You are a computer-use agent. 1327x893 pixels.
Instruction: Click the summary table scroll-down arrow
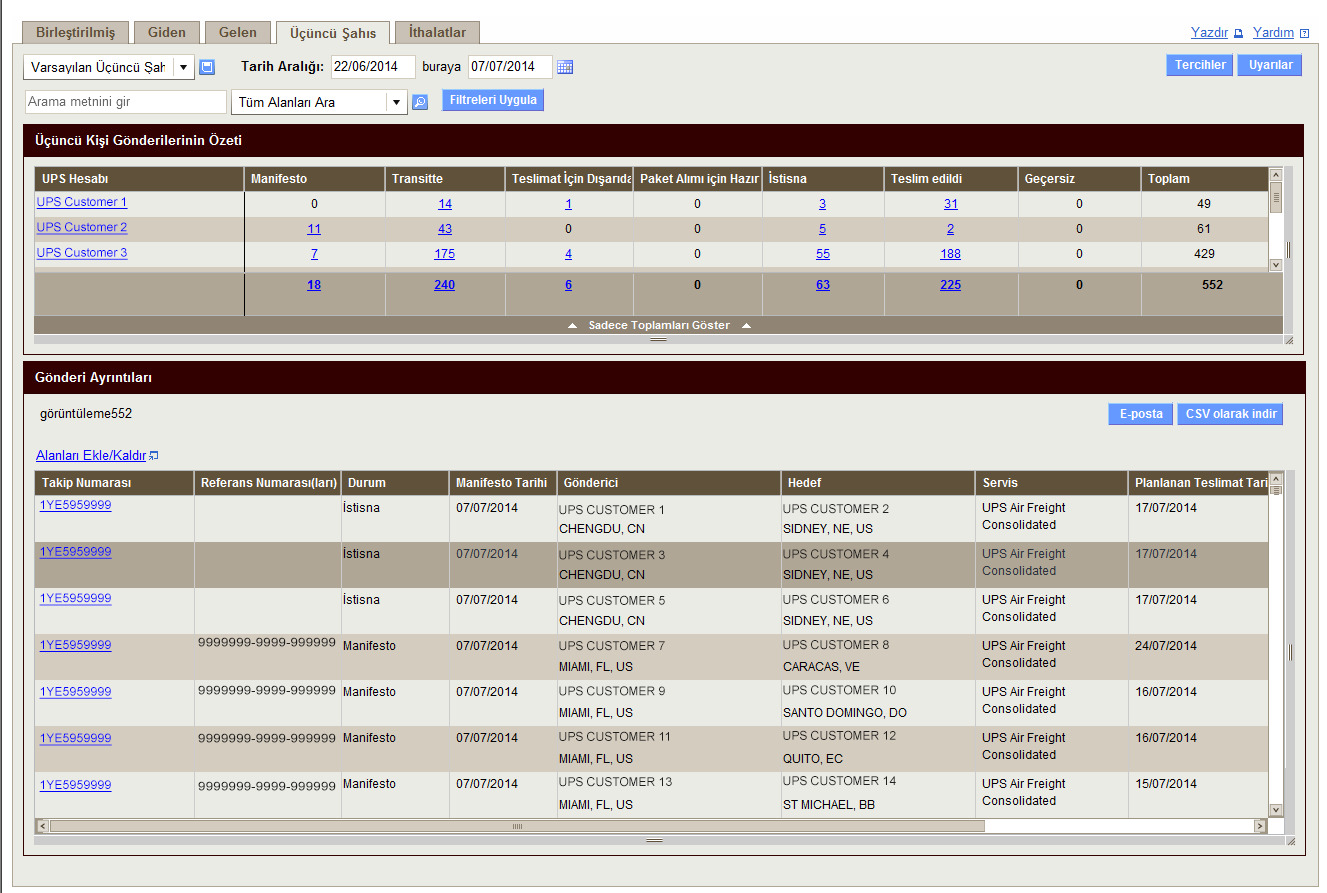(1276, 265)
